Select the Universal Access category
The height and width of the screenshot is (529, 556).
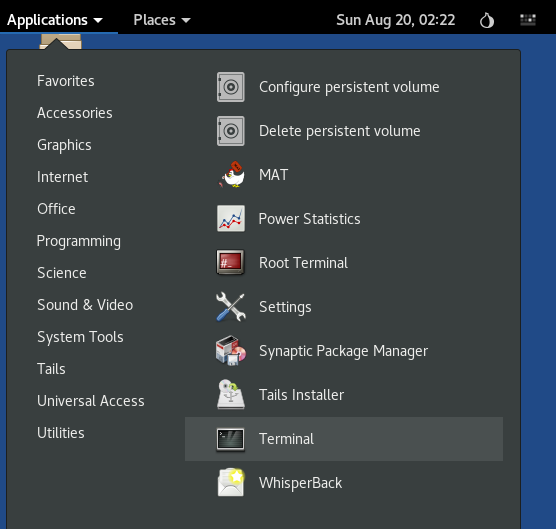[91, 401]
